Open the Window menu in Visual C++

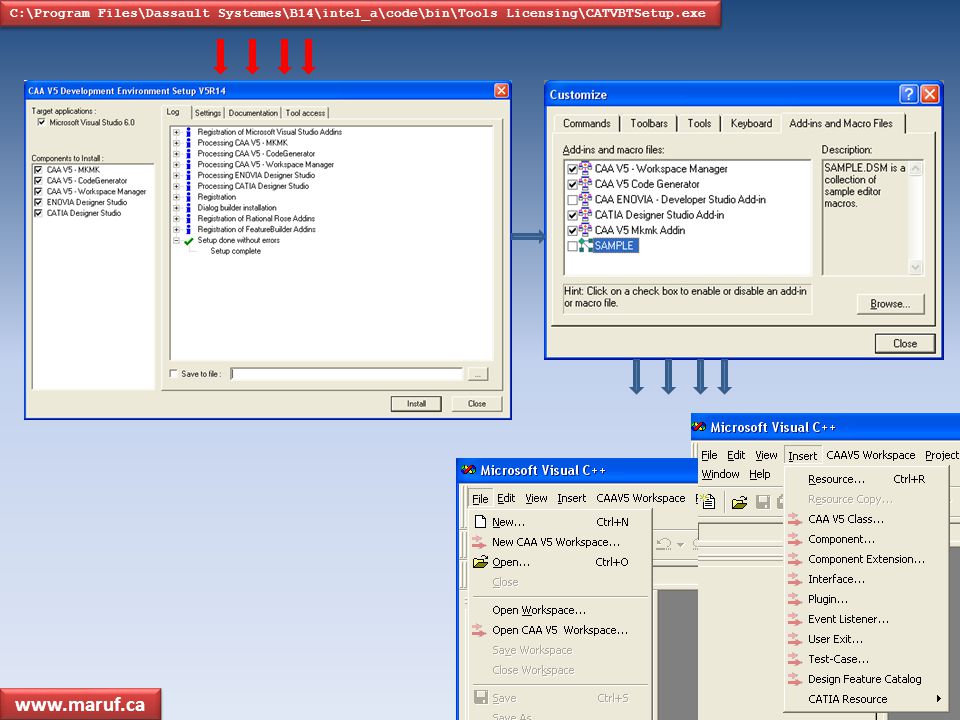click(721, 474)
